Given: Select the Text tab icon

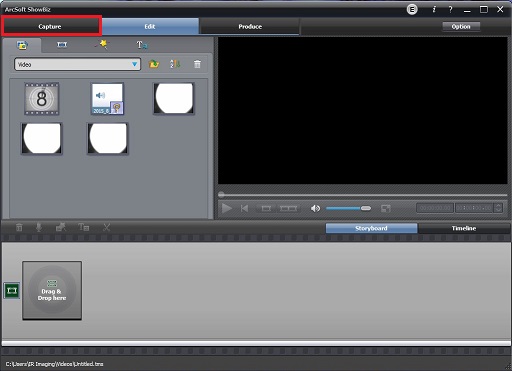Looking at the screenshot, I should coord(142,45).
